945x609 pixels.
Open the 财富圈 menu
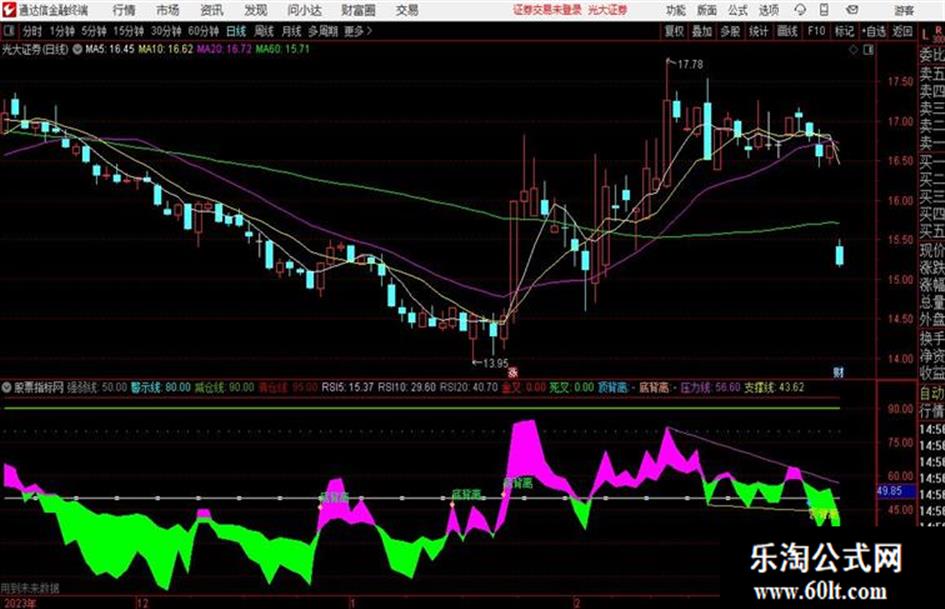(358, 10)
